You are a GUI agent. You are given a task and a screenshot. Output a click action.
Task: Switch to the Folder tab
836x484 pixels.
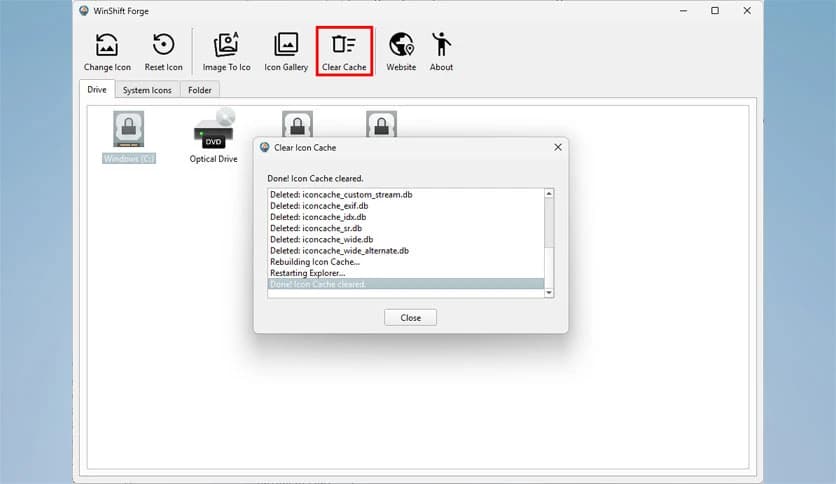(x=199, y=90)
